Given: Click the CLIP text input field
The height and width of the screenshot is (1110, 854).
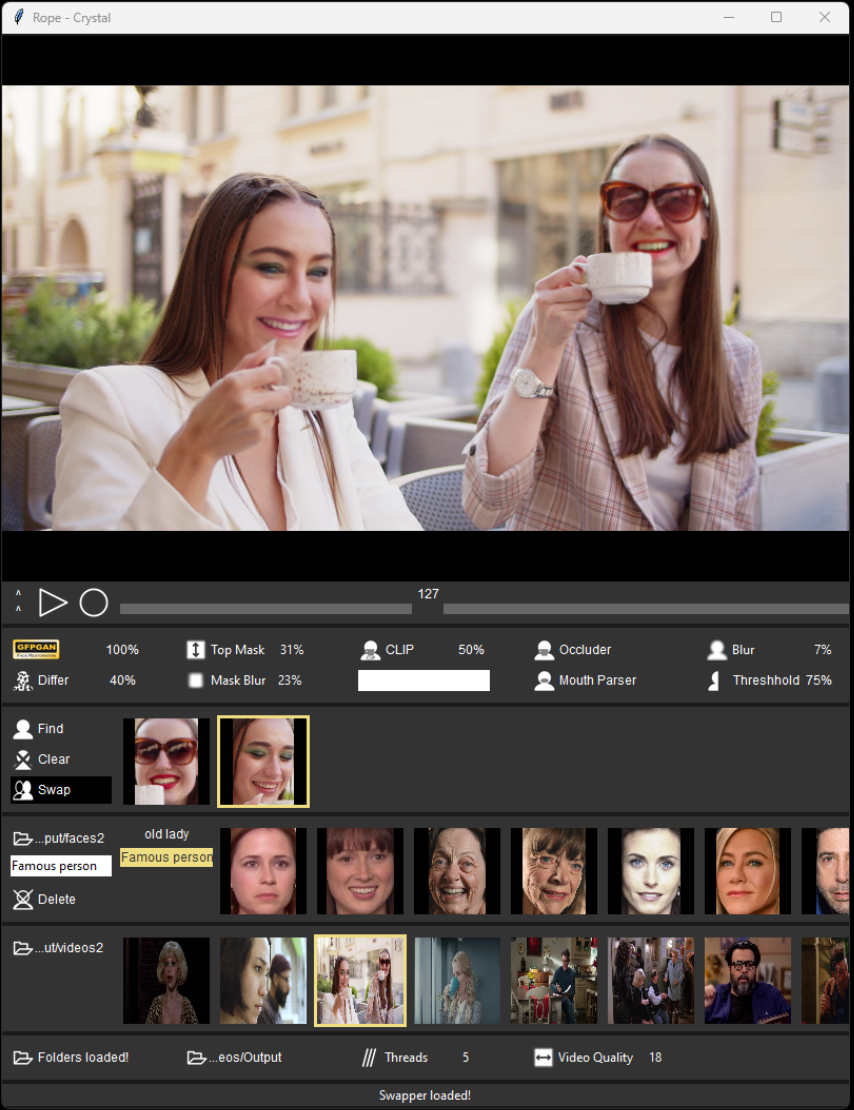Looking at the screenshot, I should tap(423, 680).
